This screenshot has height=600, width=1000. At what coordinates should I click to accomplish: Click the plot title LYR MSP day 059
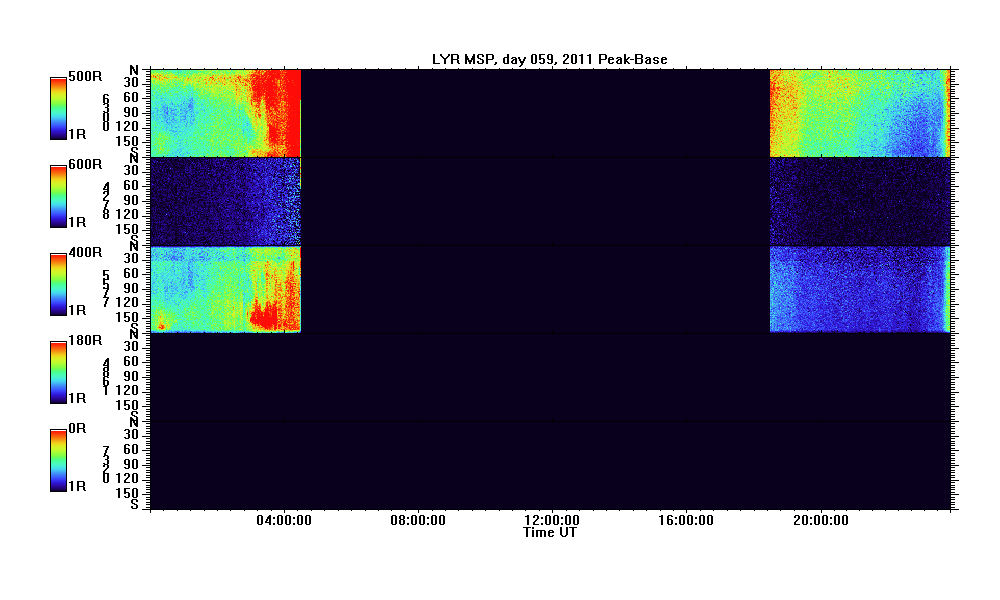point(549,59)
